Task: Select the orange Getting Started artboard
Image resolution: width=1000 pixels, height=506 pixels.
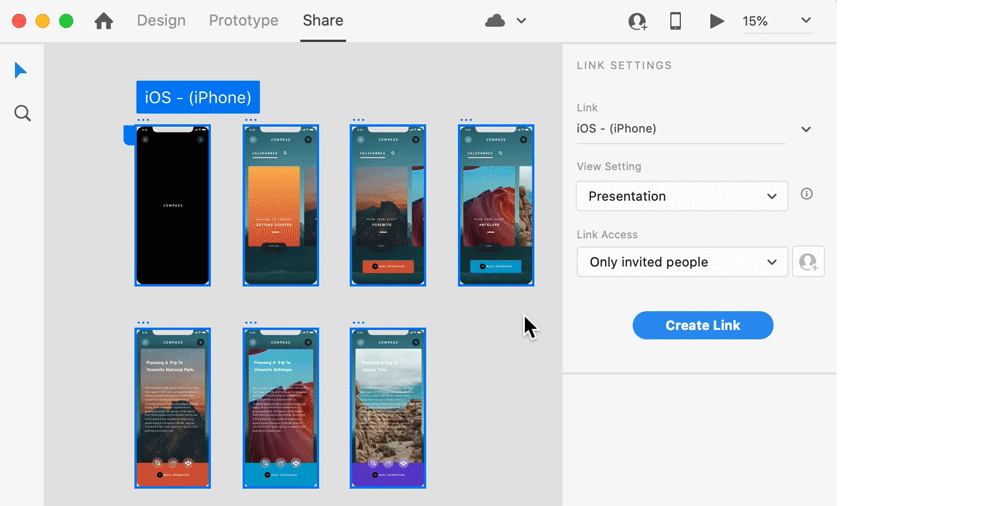Action: tap(281, 206)
